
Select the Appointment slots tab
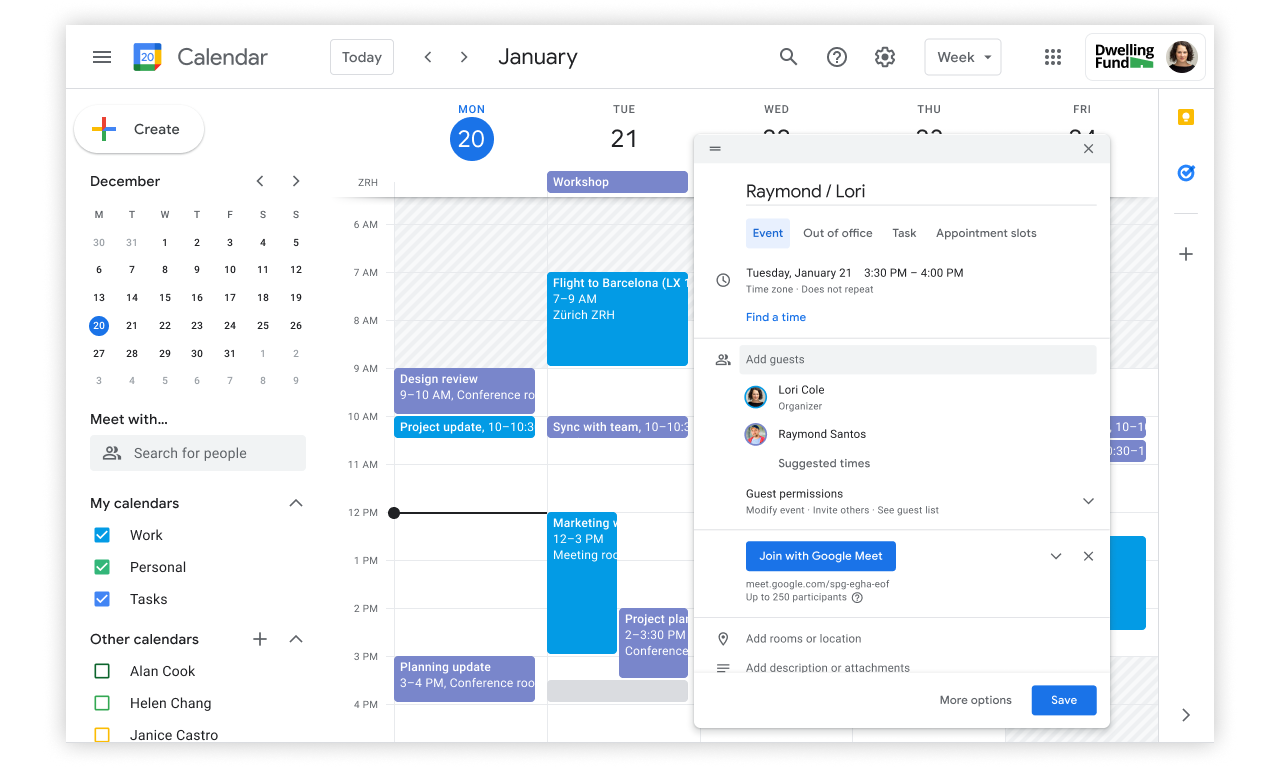(986, 233)
